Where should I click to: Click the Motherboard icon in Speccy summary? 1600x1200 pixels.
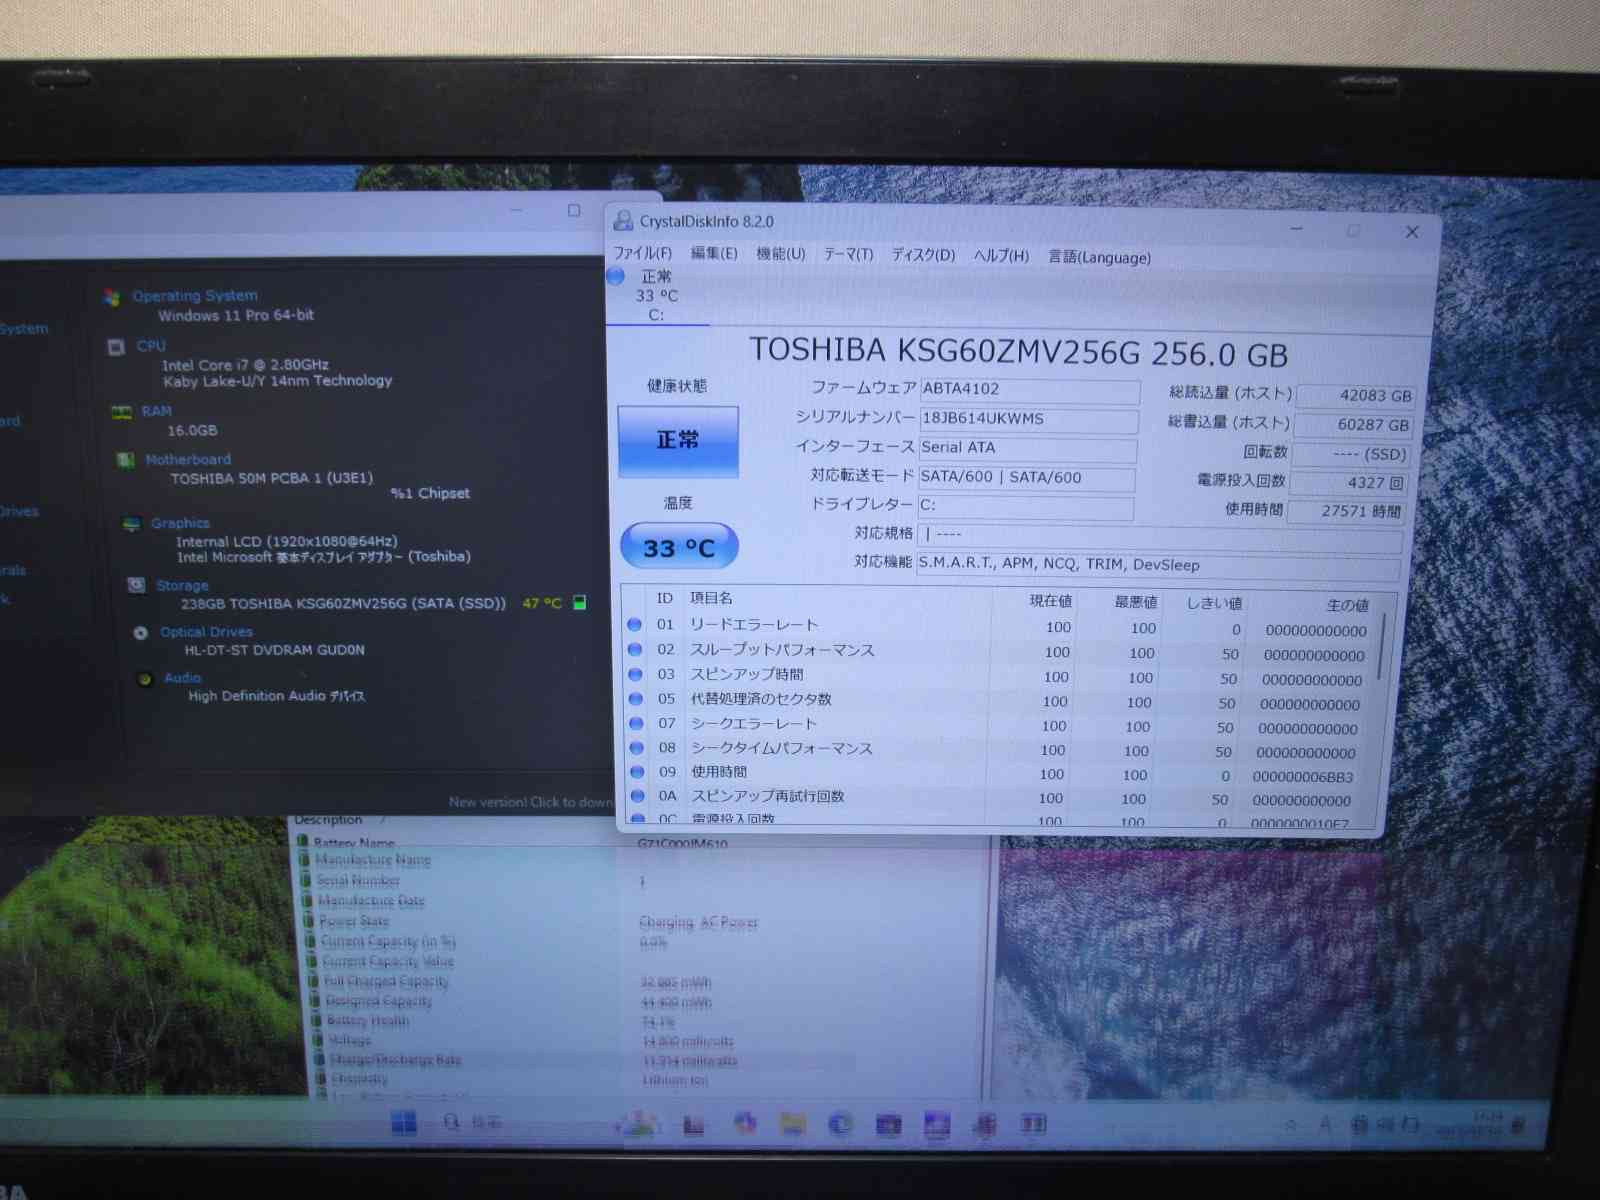coord(126,460)
